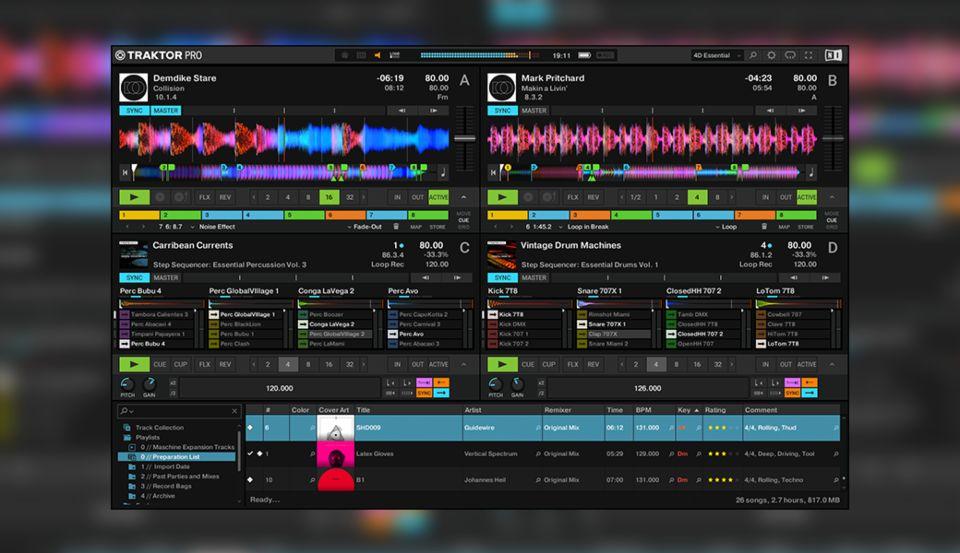Image resolution: width=960 pixels, height=553 pixels.
Task: Nudge Deck B tempo bend left
Action: (770, 111)
